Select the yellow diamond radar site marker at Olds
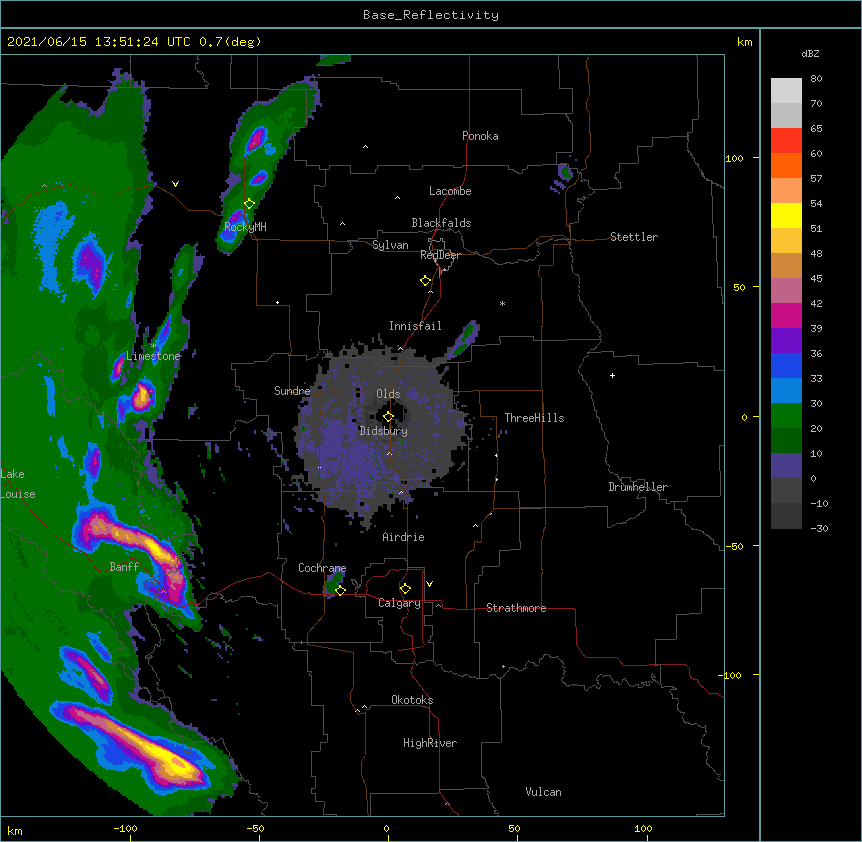The height and width of the screenshot is (842, 862). click(389, 416)
